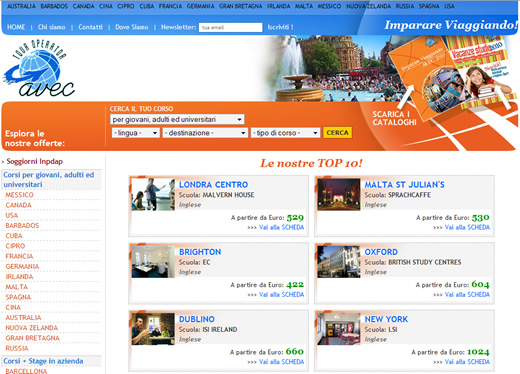Click the Brighton classroom thumbnail
520x374 pixels.
pos(153,262)
